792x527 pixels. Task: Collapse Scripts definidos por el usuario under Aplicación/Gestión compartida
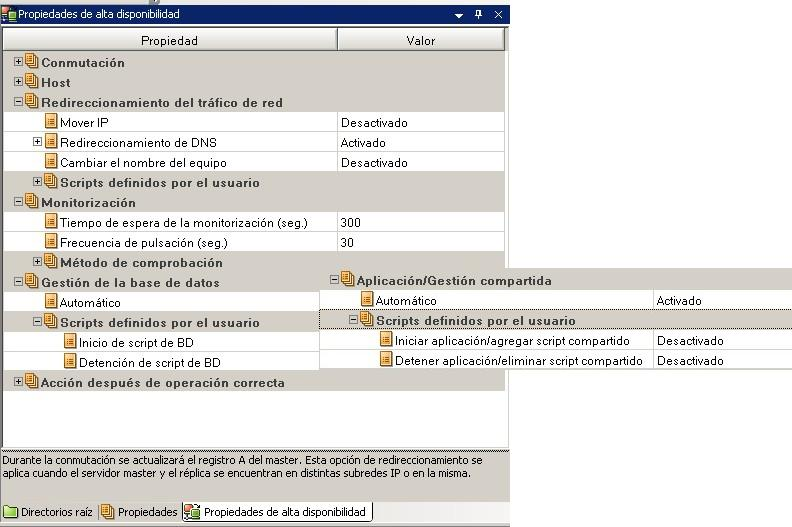point(353,319)
